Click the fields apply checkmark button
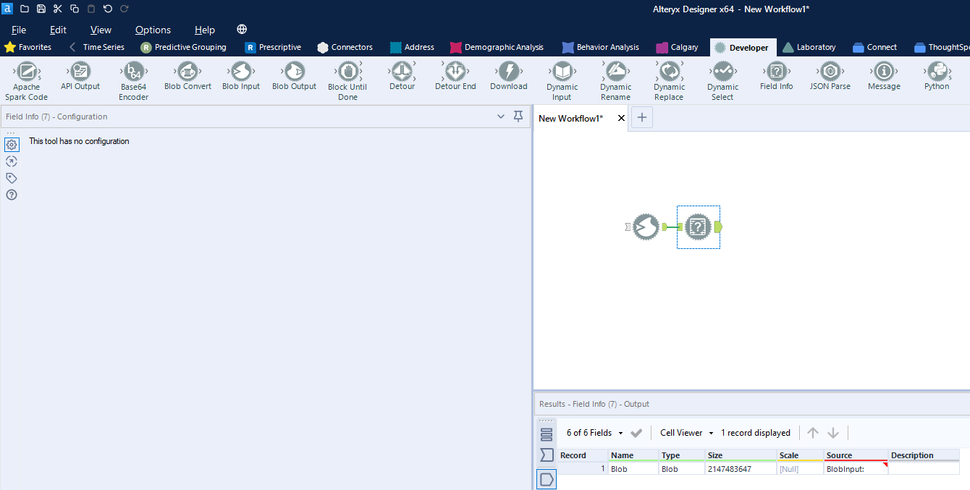970x490 pixels. 636,433
